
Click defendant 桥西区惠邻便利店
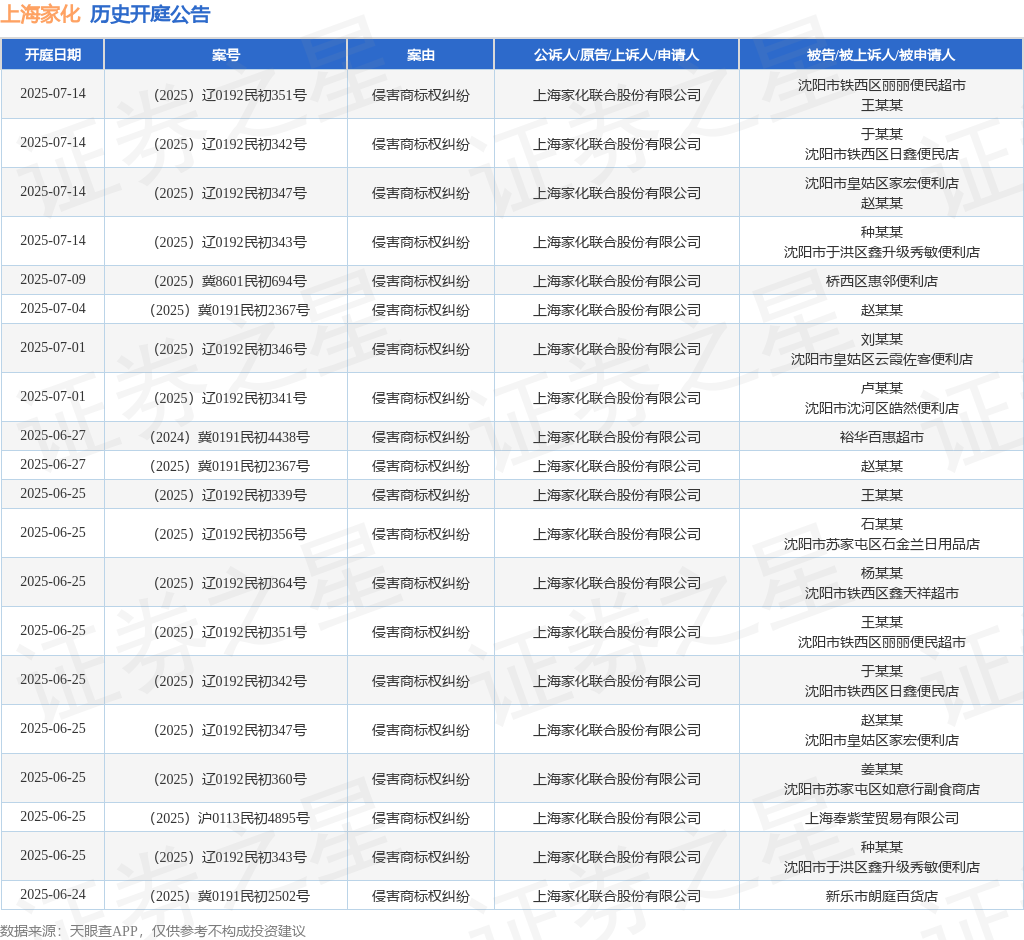(x=881, y=281)
